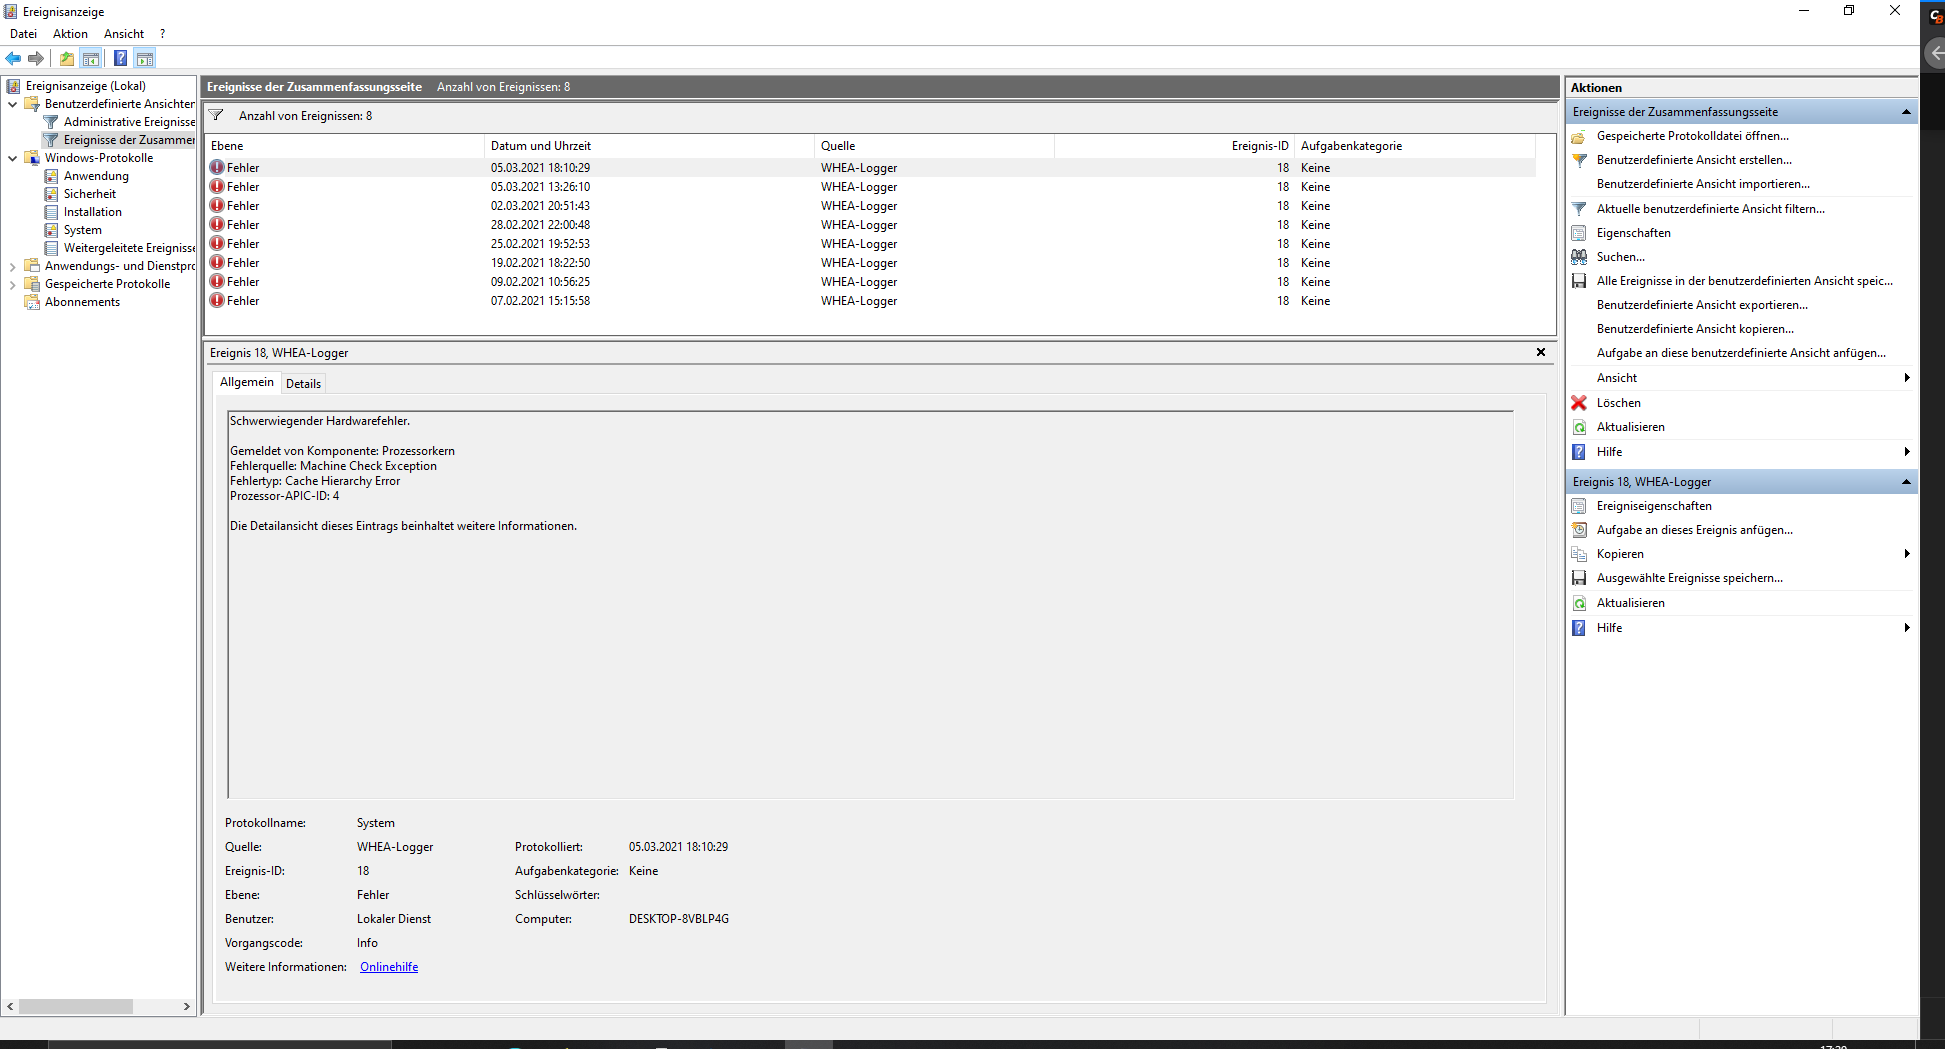
Task: Sort by the Aufgabenkategorie column header
Action: pos(1415,146)
